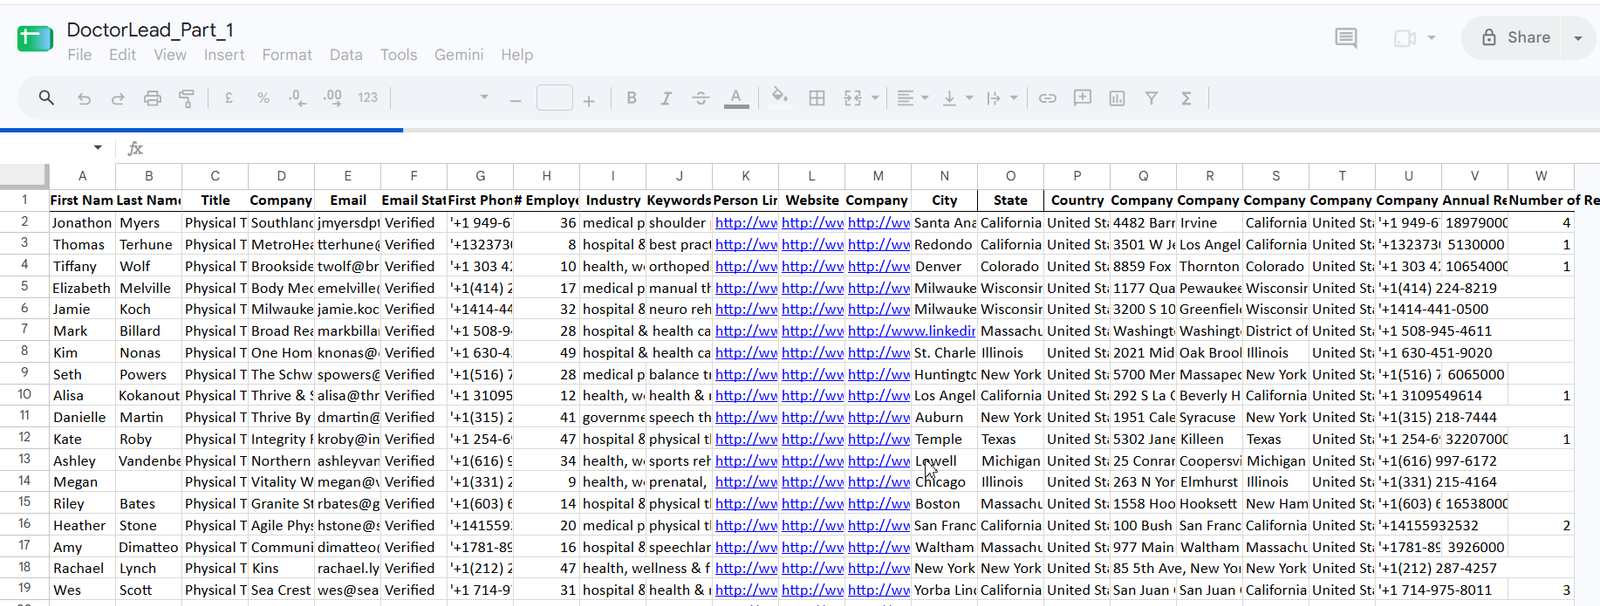Click the cell containing Vandenbe
1600x606 pixels.
point(149,461)
